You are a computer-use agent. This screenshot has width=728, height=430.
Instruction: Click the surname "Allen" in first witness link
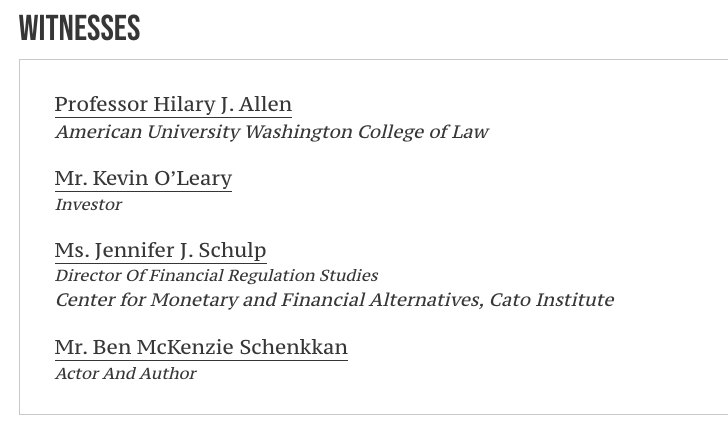(x=265, y=104)
